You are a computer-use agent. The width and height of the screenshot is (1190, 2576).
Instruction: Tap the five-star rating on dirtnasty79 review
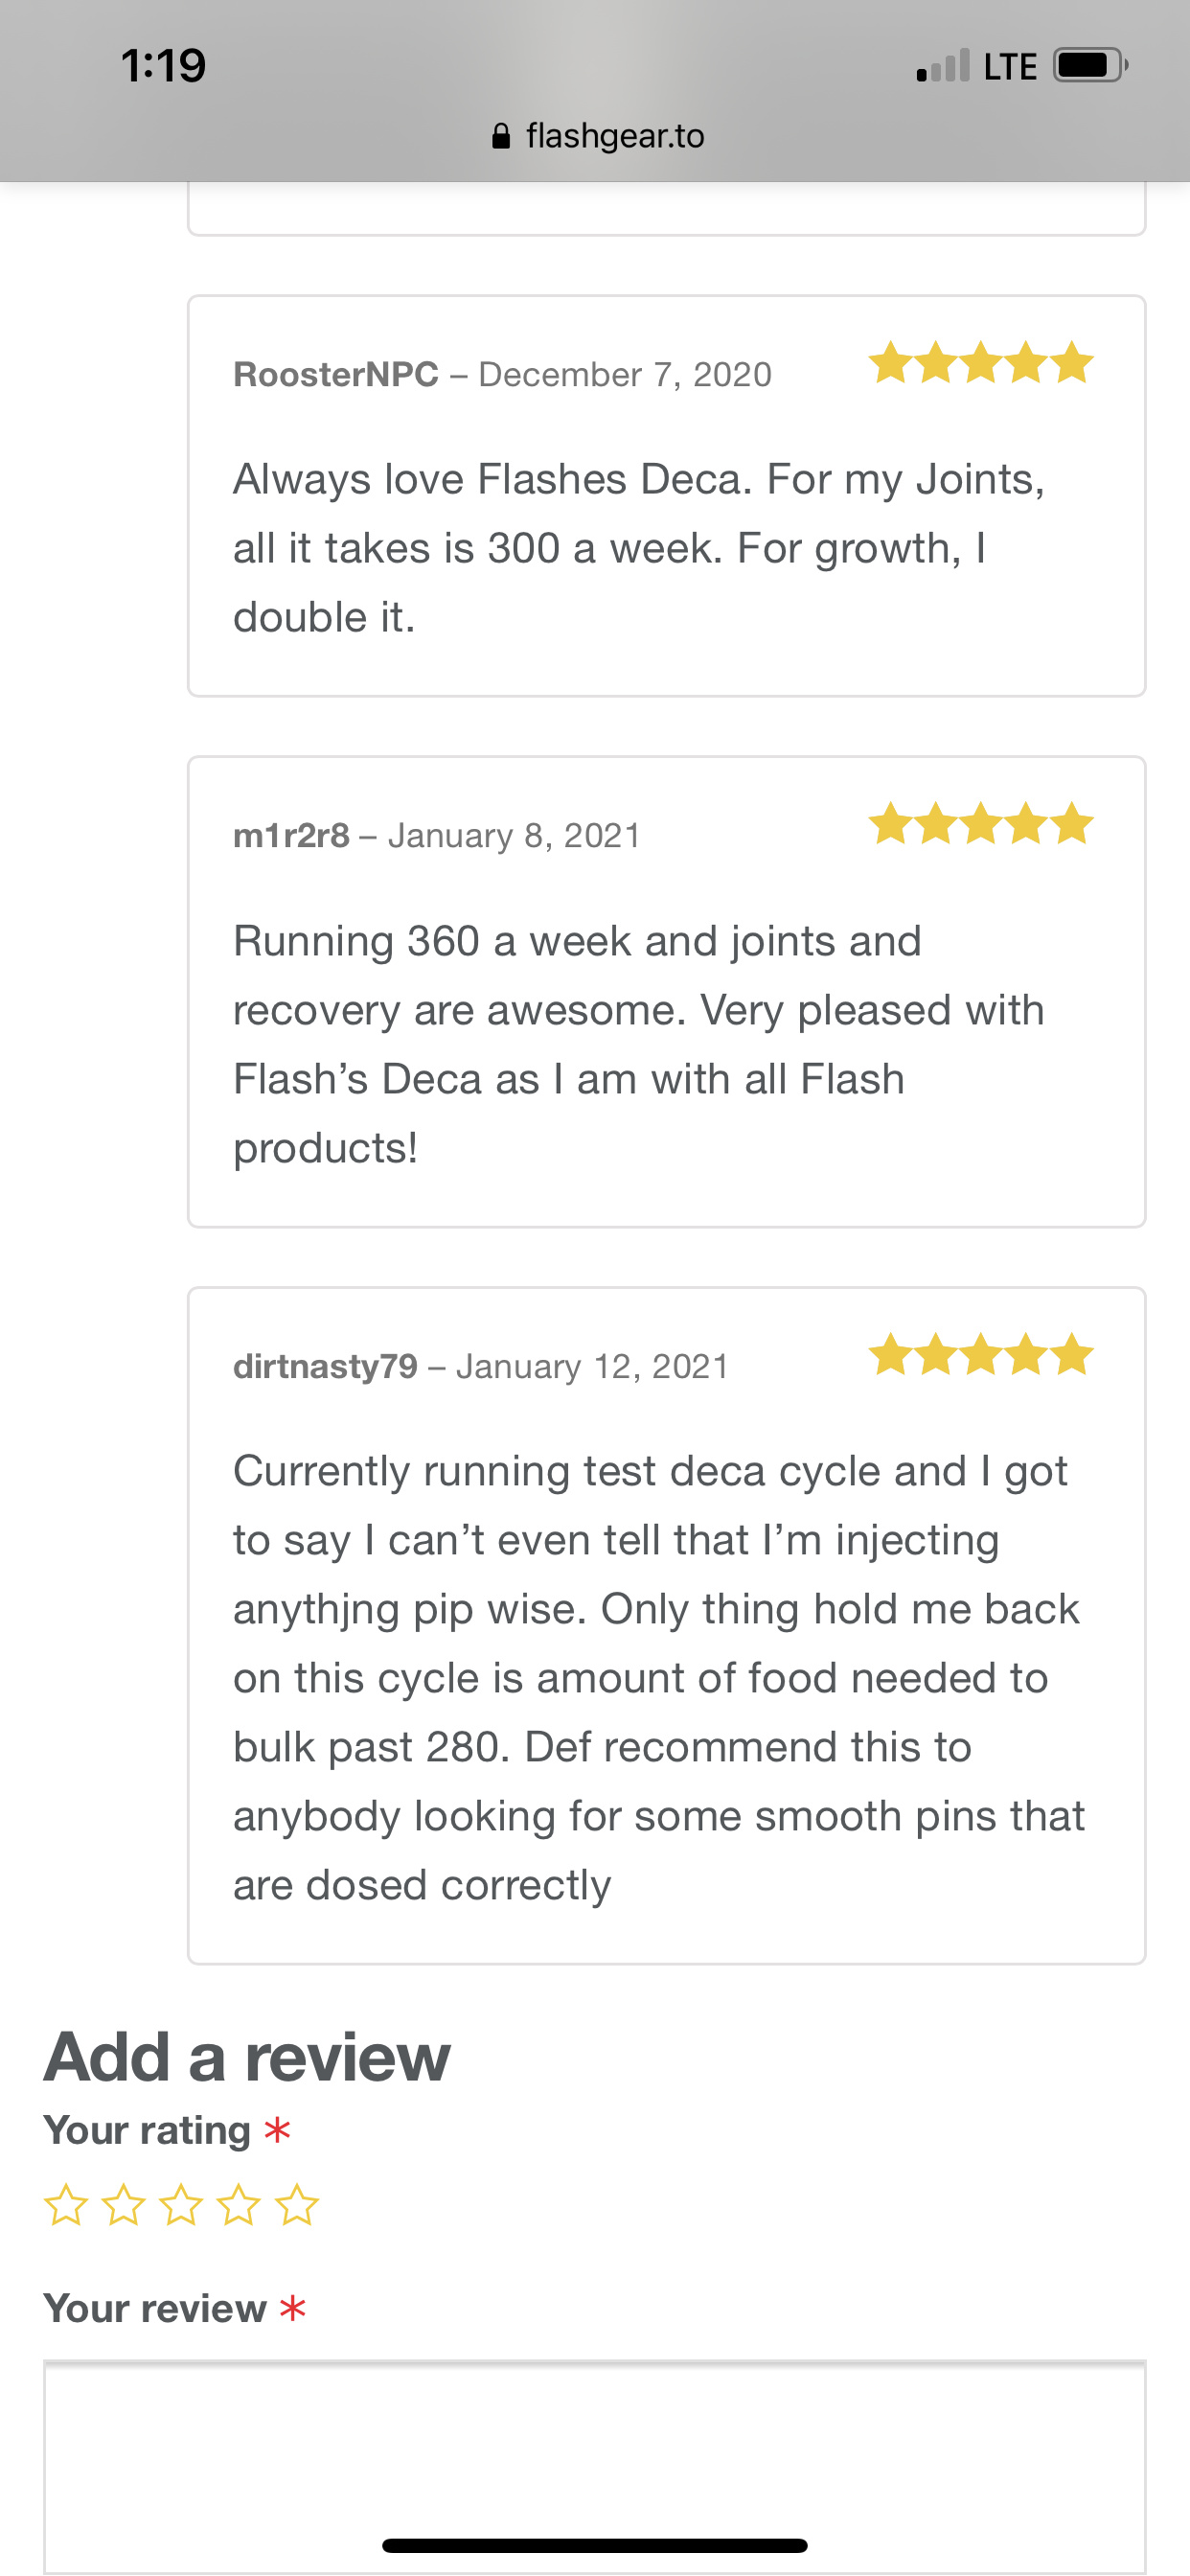981,1355
